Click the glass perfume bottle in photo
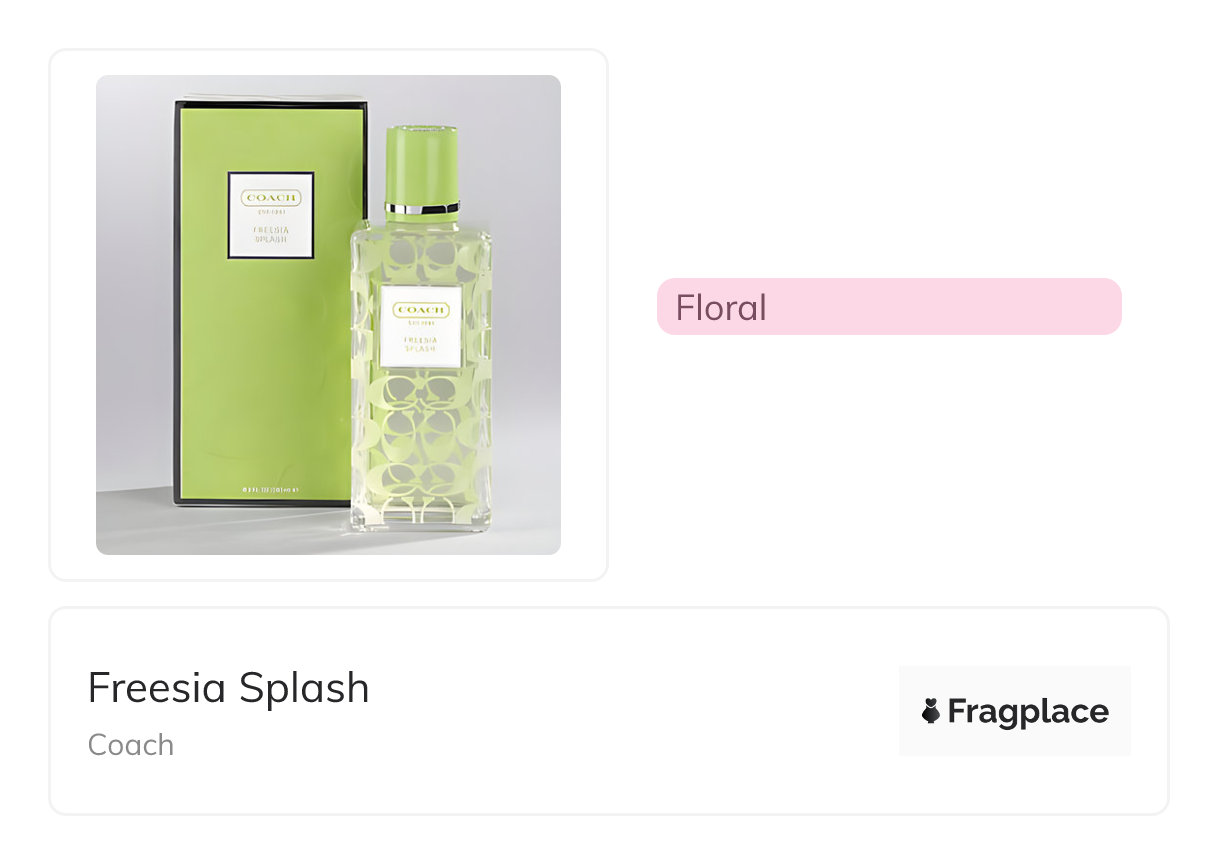 click(x=420, y=420)
